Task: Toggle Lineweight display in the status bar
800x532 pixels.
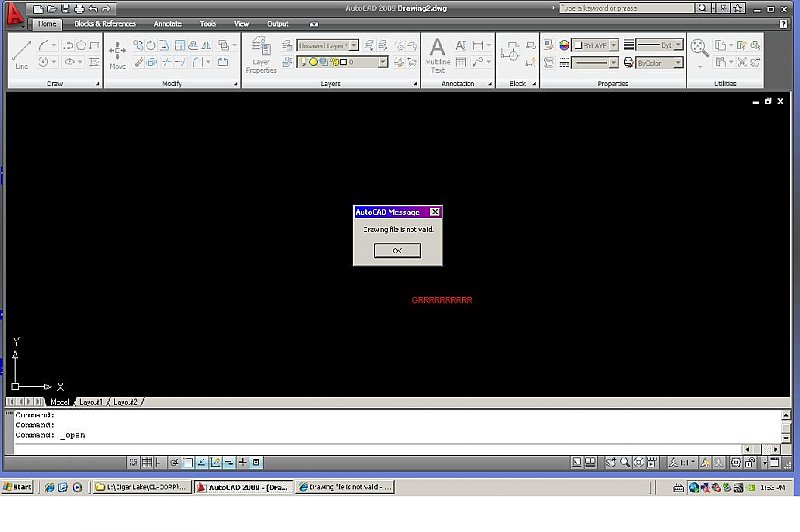Action: (242, 463)
